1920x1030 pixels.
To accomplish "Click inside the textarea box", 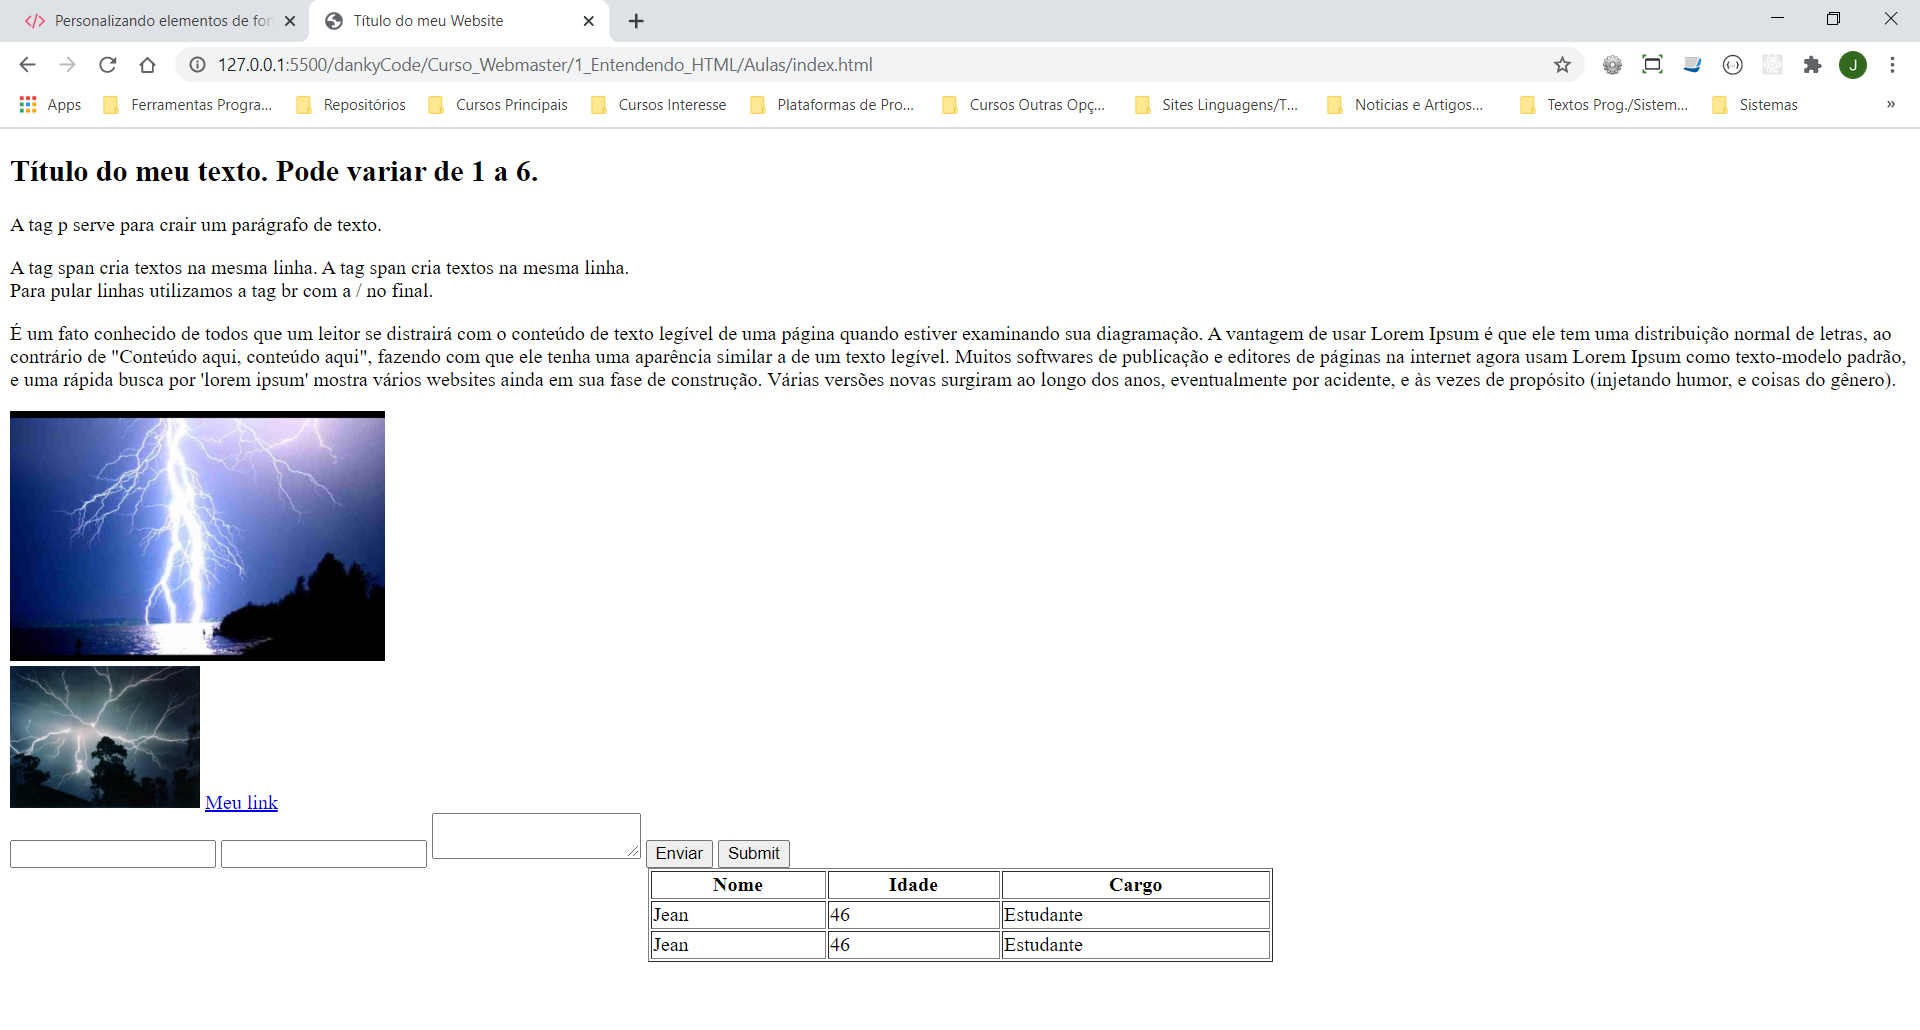I will click(536, 836).
